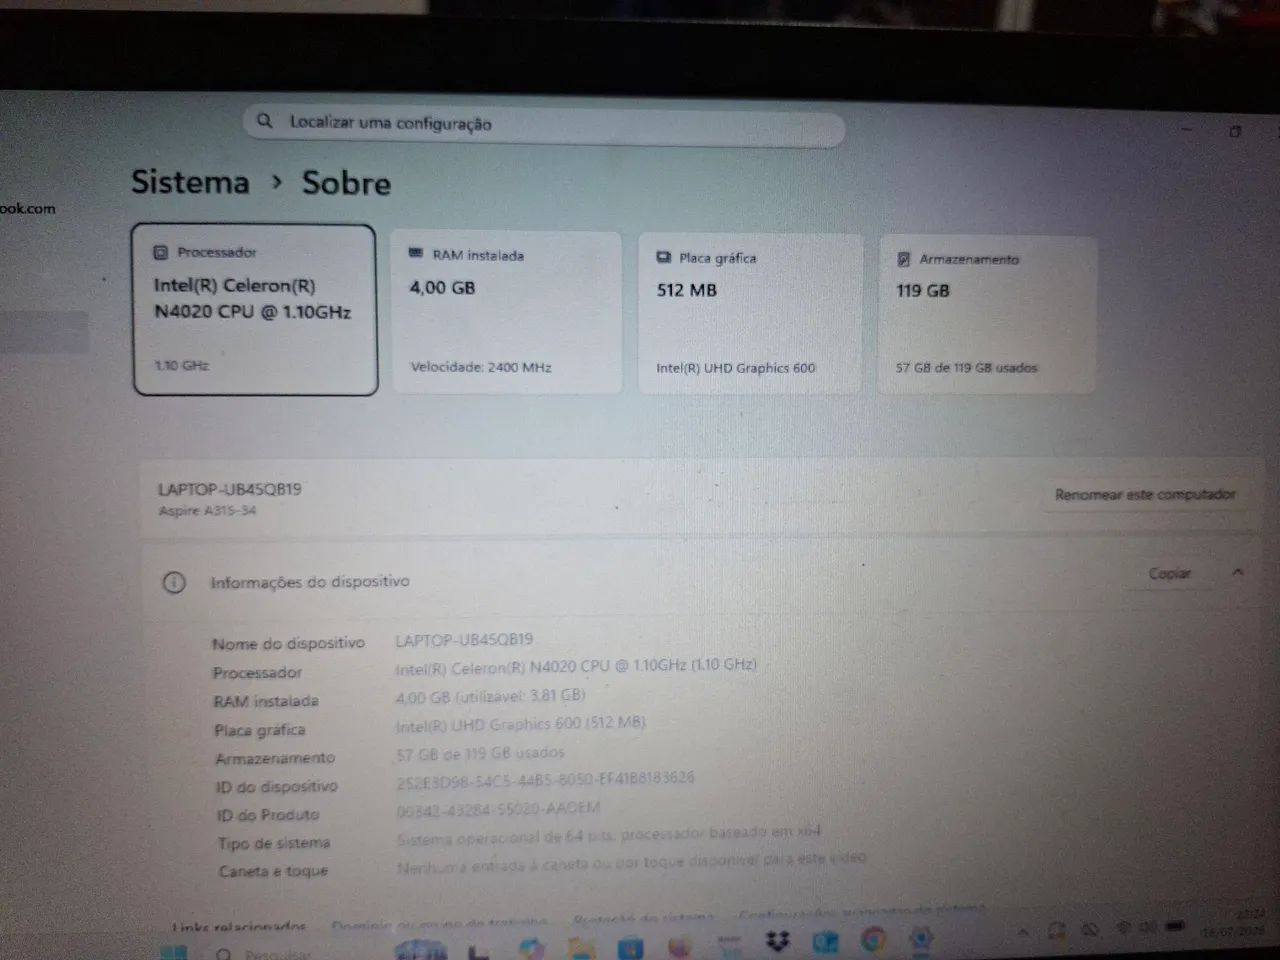Open Google Chrome from the taskbar

[x=873, y=940]
